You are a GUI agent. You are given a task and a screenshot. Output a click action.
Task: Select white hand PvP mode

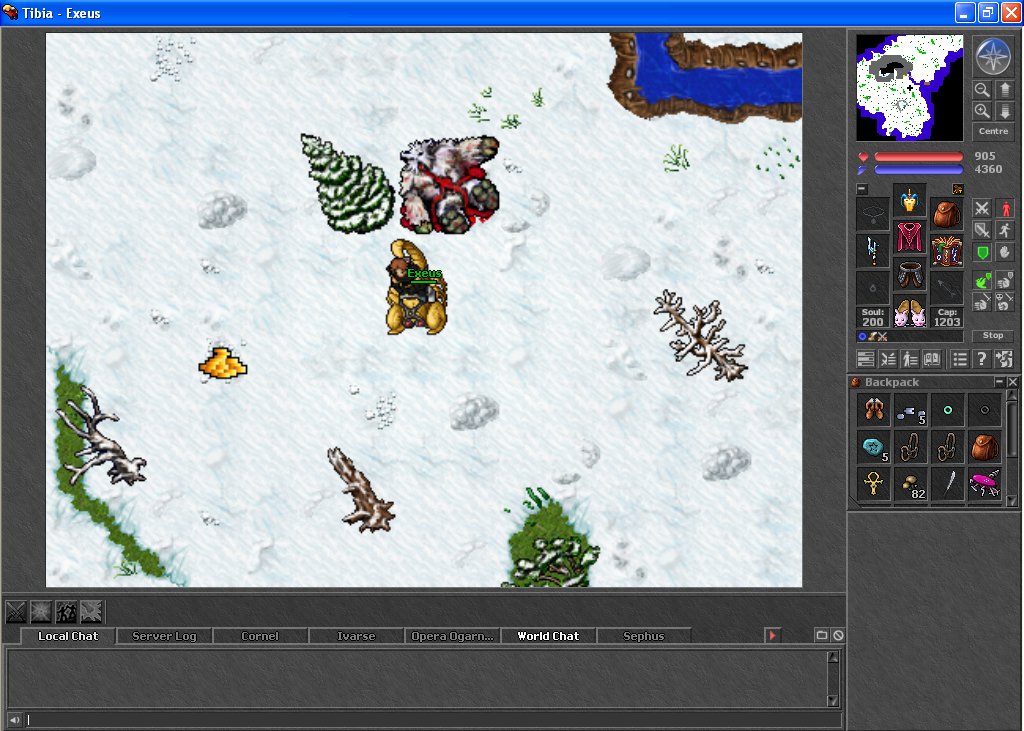coord(1005,281)
